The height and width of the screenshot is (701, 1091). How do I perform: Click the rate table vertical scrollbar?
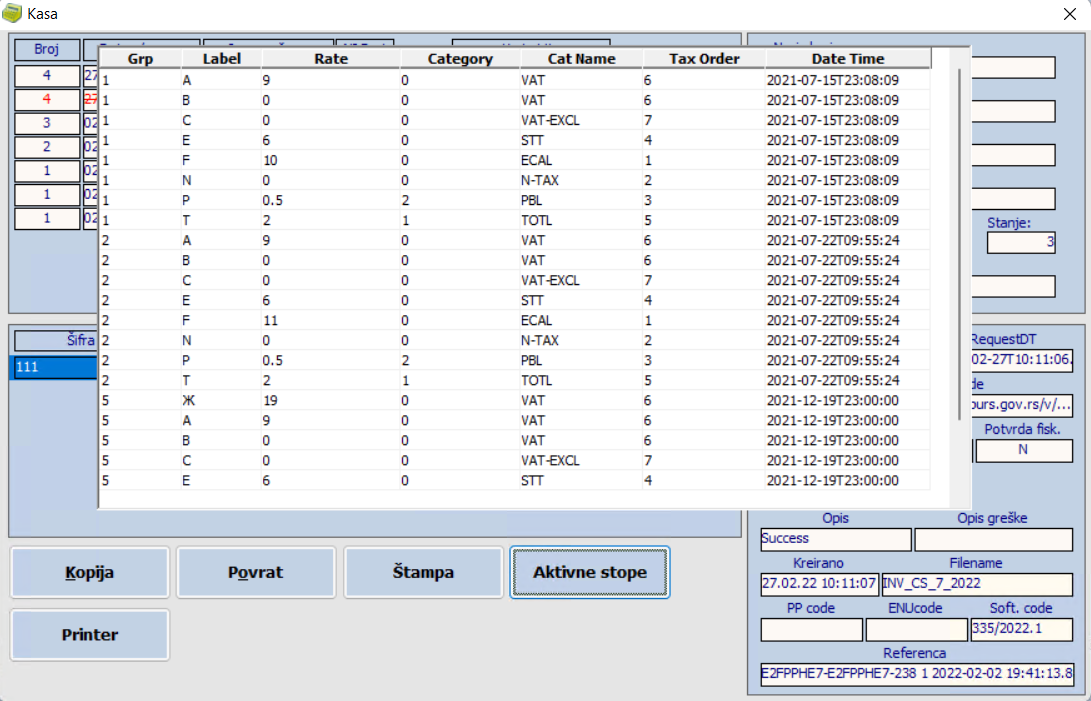coord(959,244)
